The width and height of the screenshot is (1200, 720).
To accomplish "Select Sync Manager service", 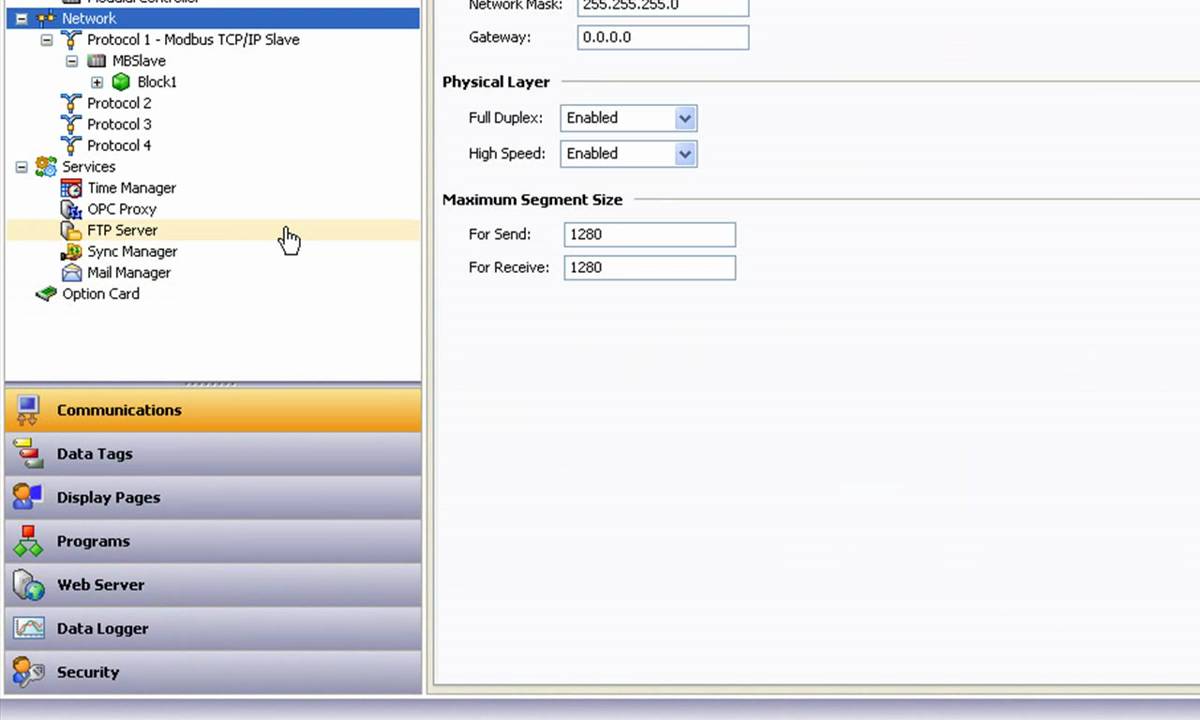I will pos(132,251).
